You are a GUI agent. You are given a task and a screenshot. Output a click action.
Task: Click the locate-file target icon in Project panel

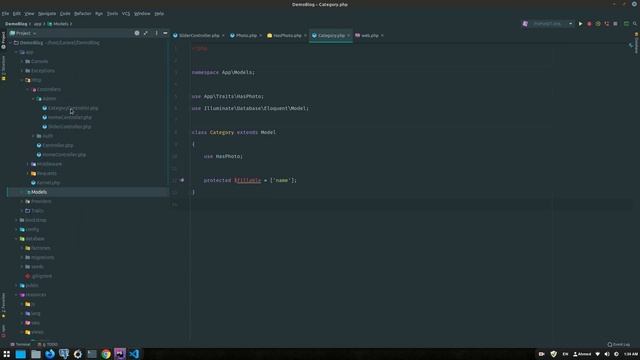[x=137, y=33]
